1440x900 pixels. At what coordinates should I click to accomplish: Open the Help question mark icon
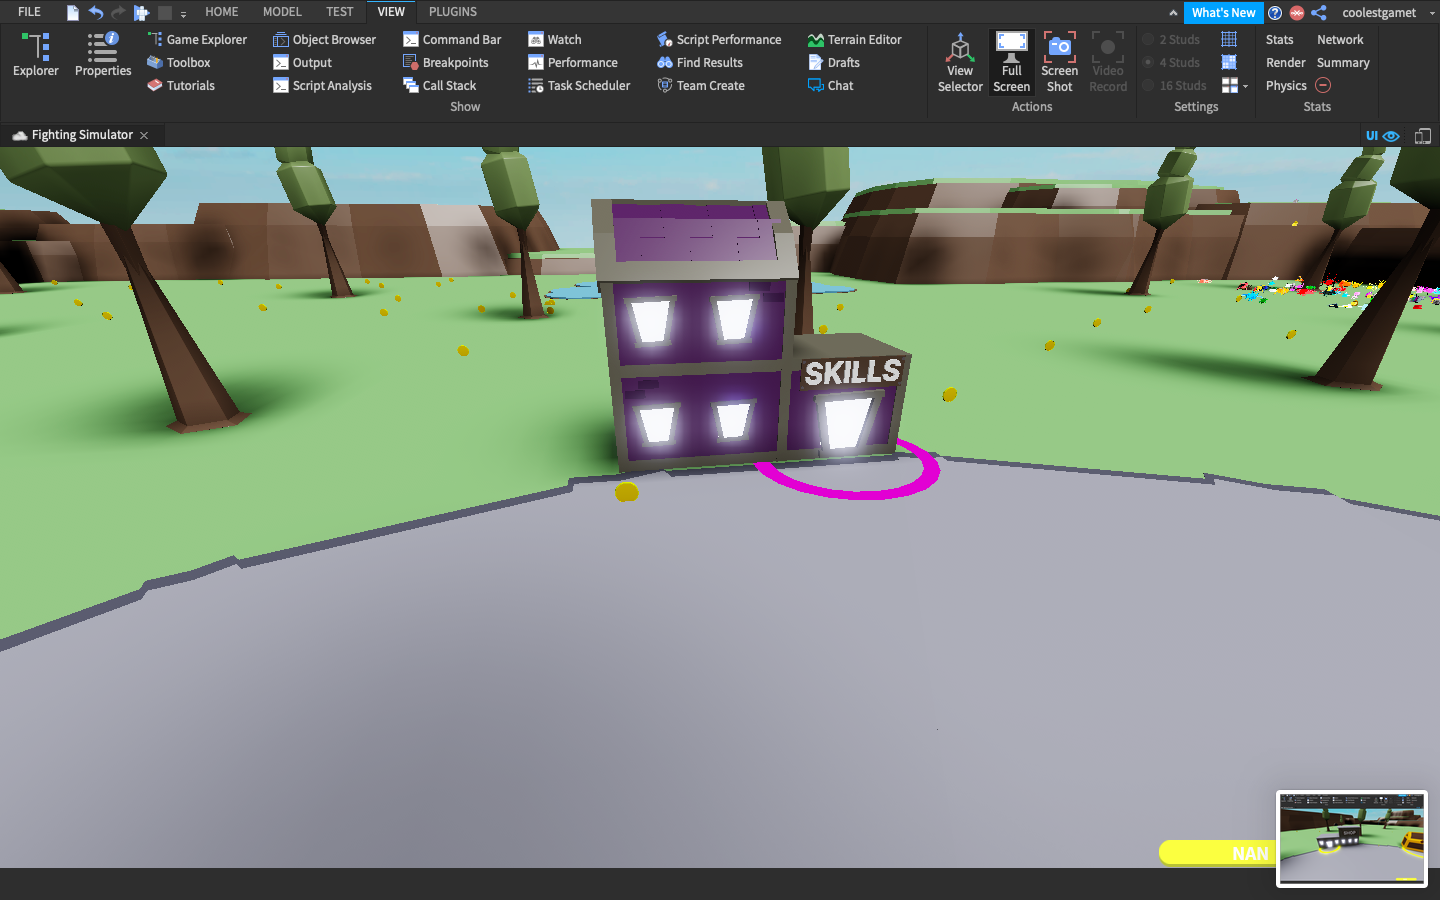click(x=1275, y=12)
